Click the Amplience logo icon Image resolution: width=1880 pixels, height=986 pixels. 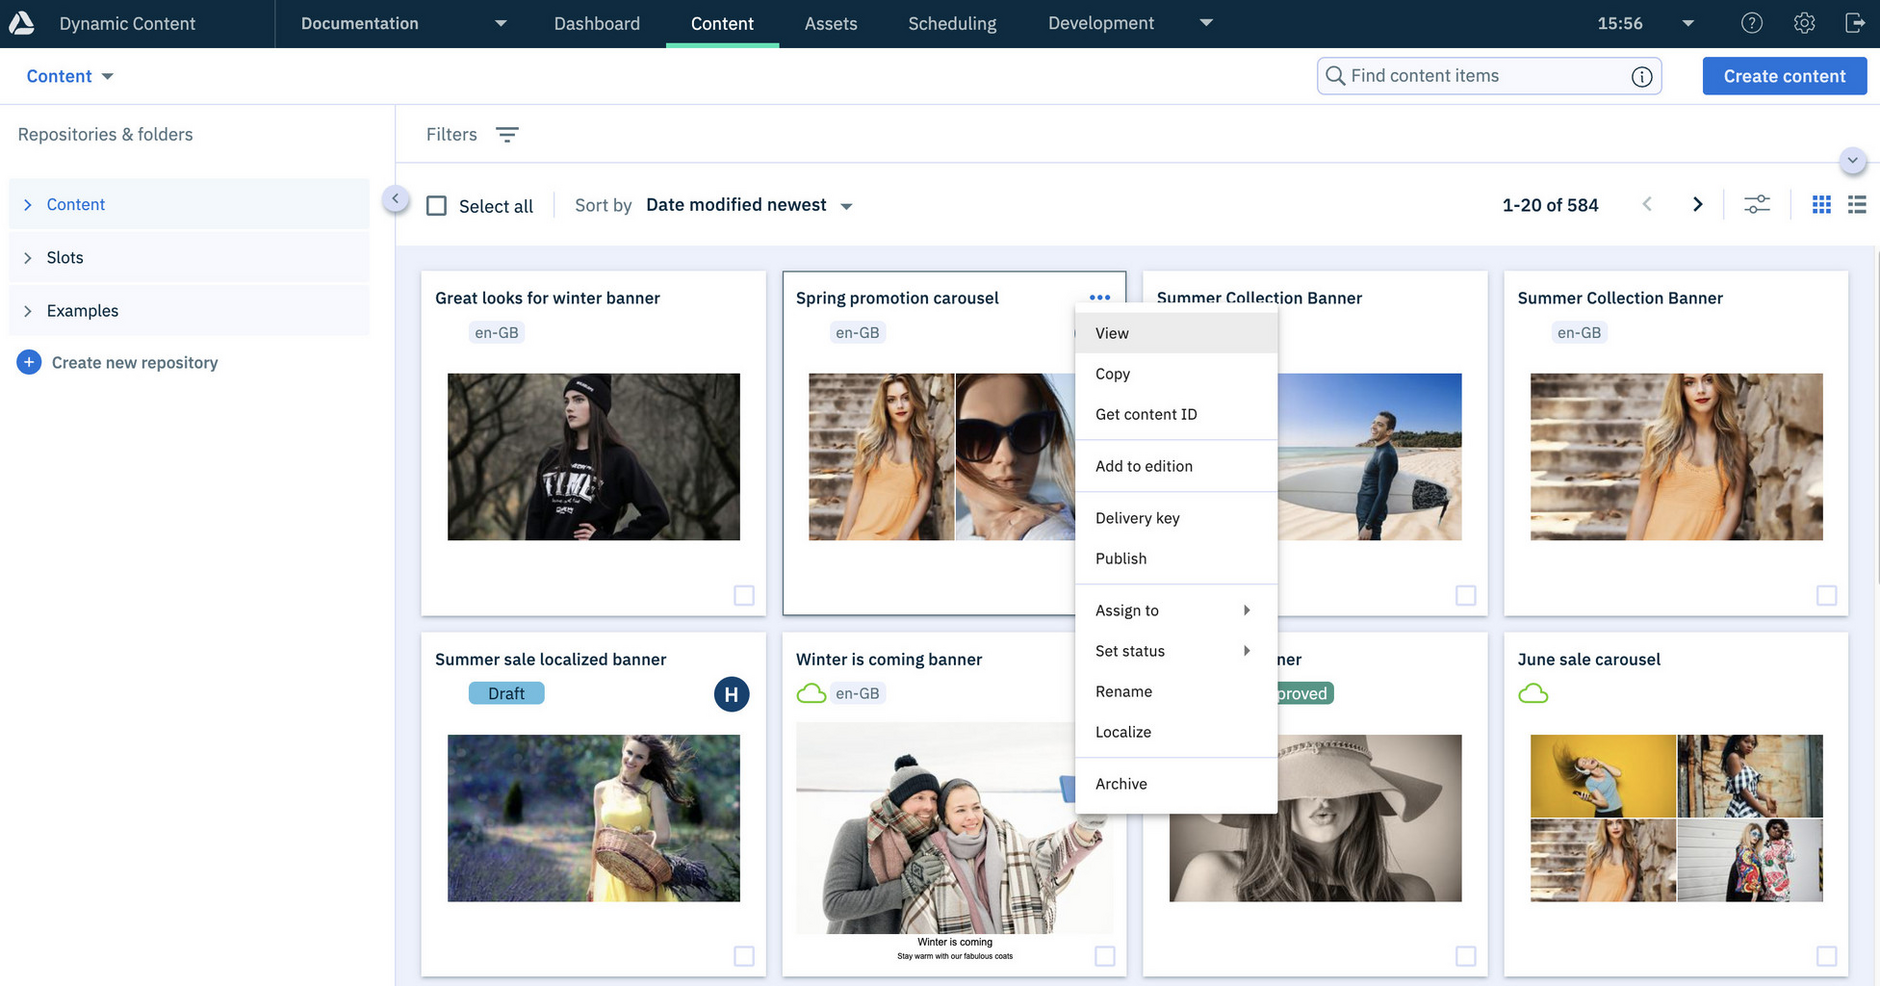coord(22,23)
